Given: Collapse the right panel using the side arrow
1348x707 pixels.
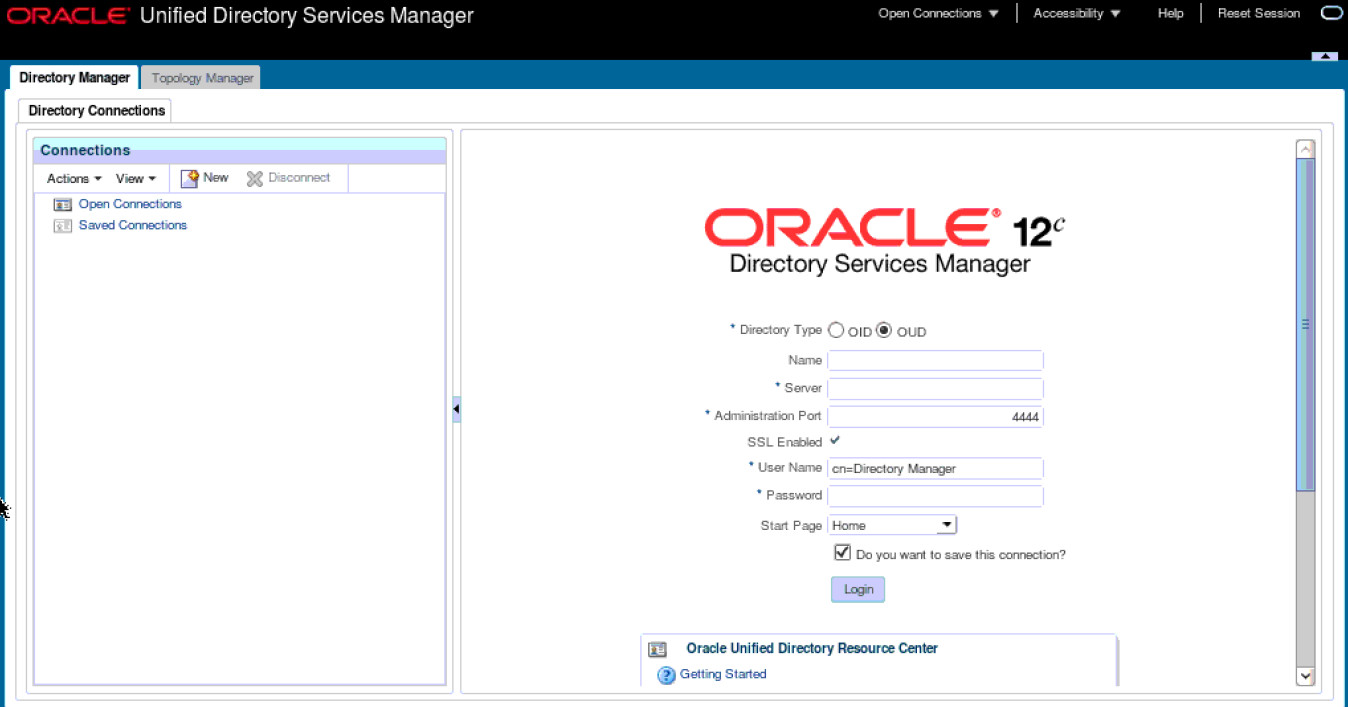Looking at the screenshot, I should click(456, 408).
